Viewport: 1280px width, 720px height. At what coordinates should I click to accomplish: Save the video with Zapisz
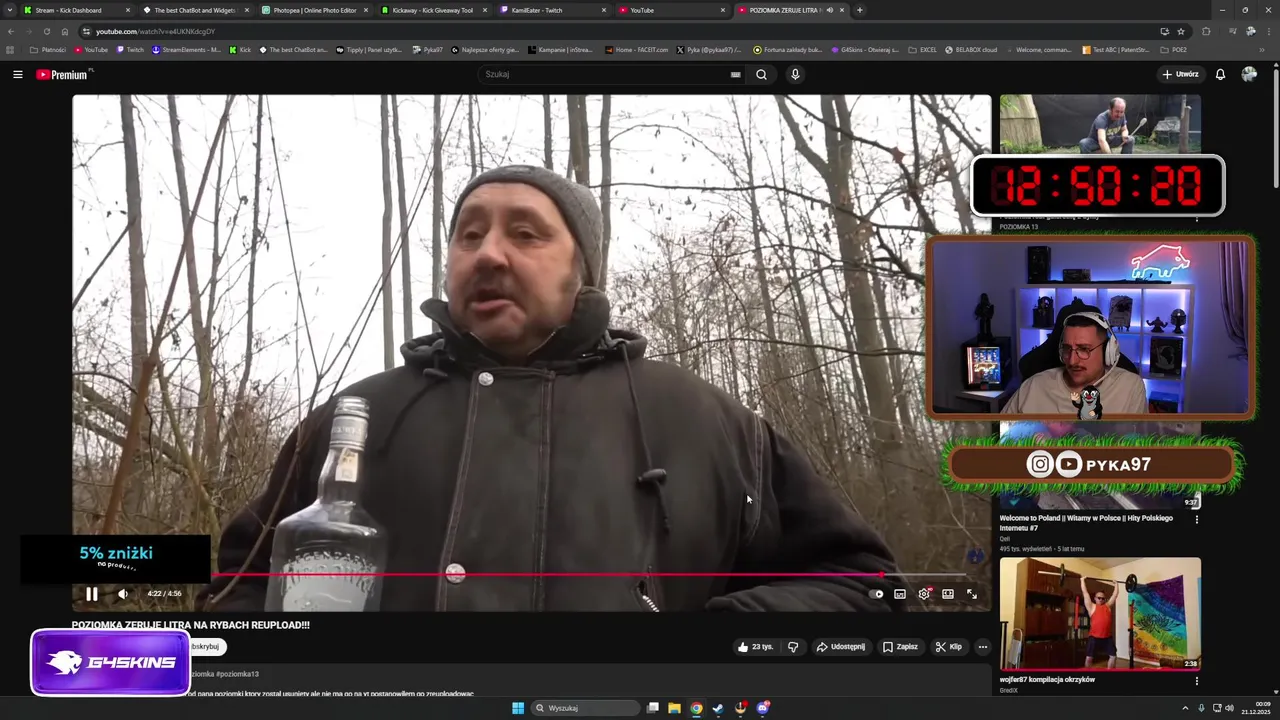[900, 647]
